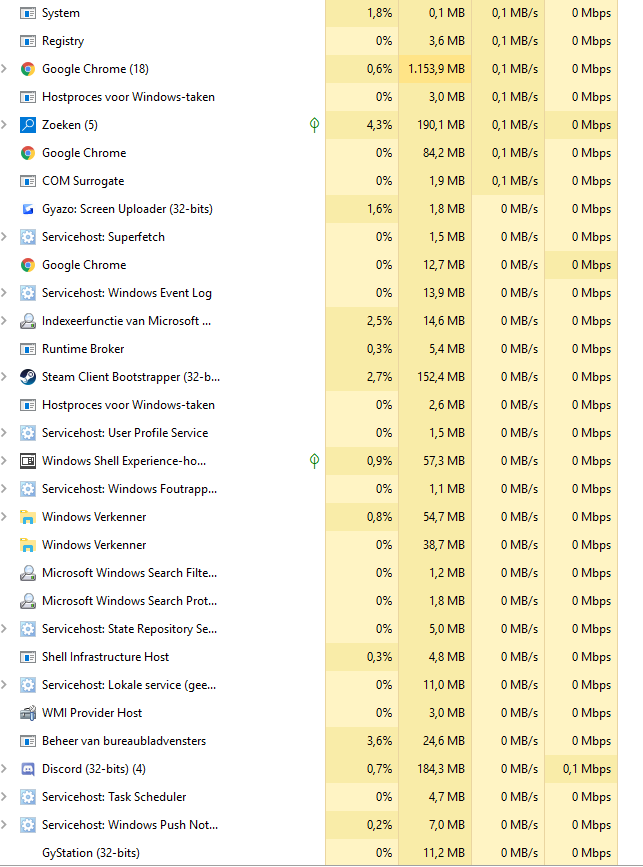Click the Google Chrome (18) icon
The width and height of the screenshot is (643, 867).
(28, 69)
